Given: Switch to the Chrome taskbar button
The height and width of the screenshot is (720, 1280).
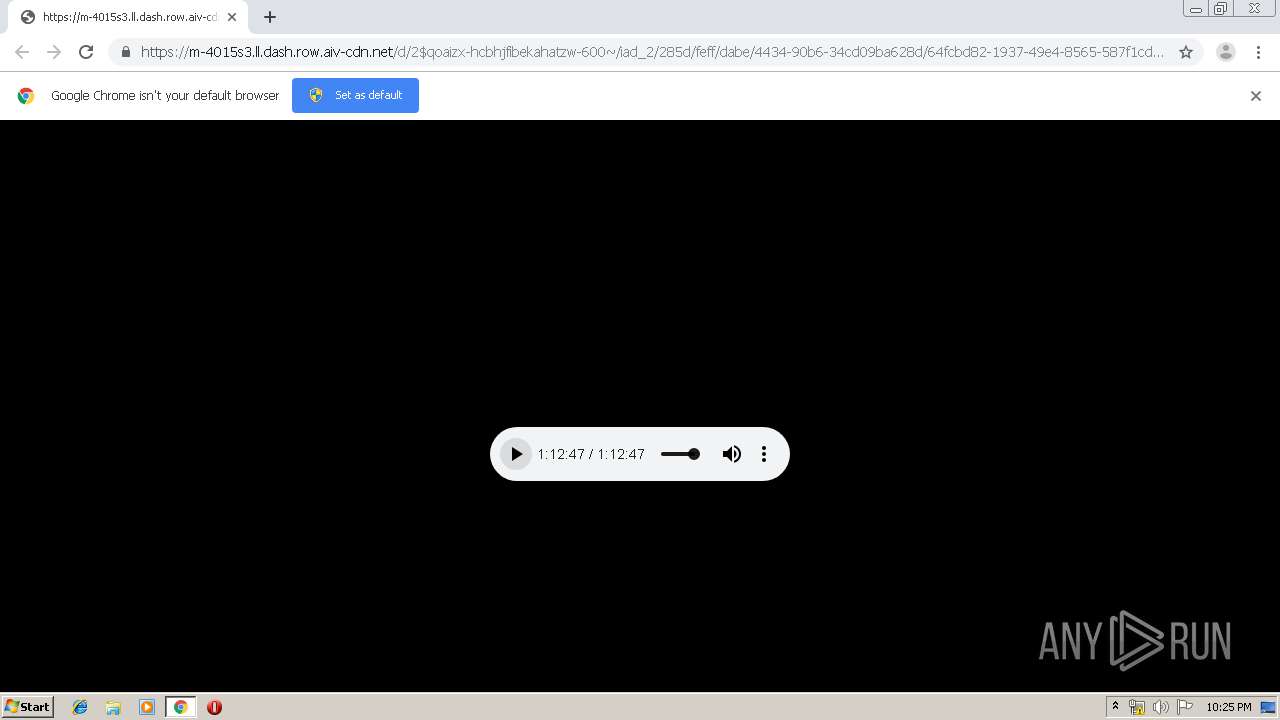Looking at the screenshot, I should (x=181, y=707).
